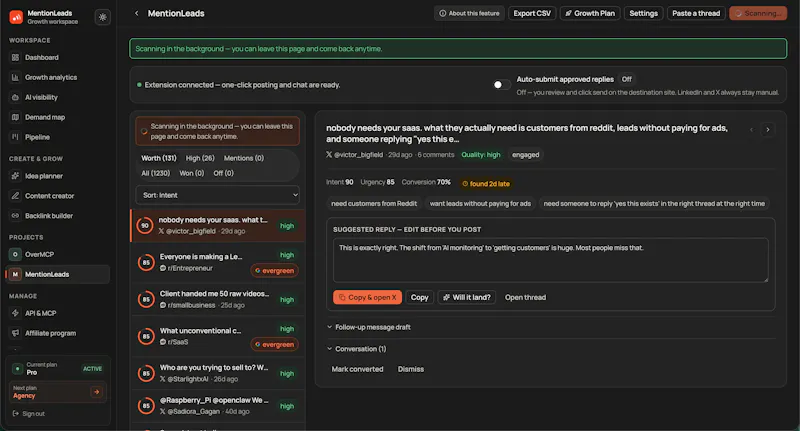Select the High (26) filter tab
800x431 pixels.
200,158
